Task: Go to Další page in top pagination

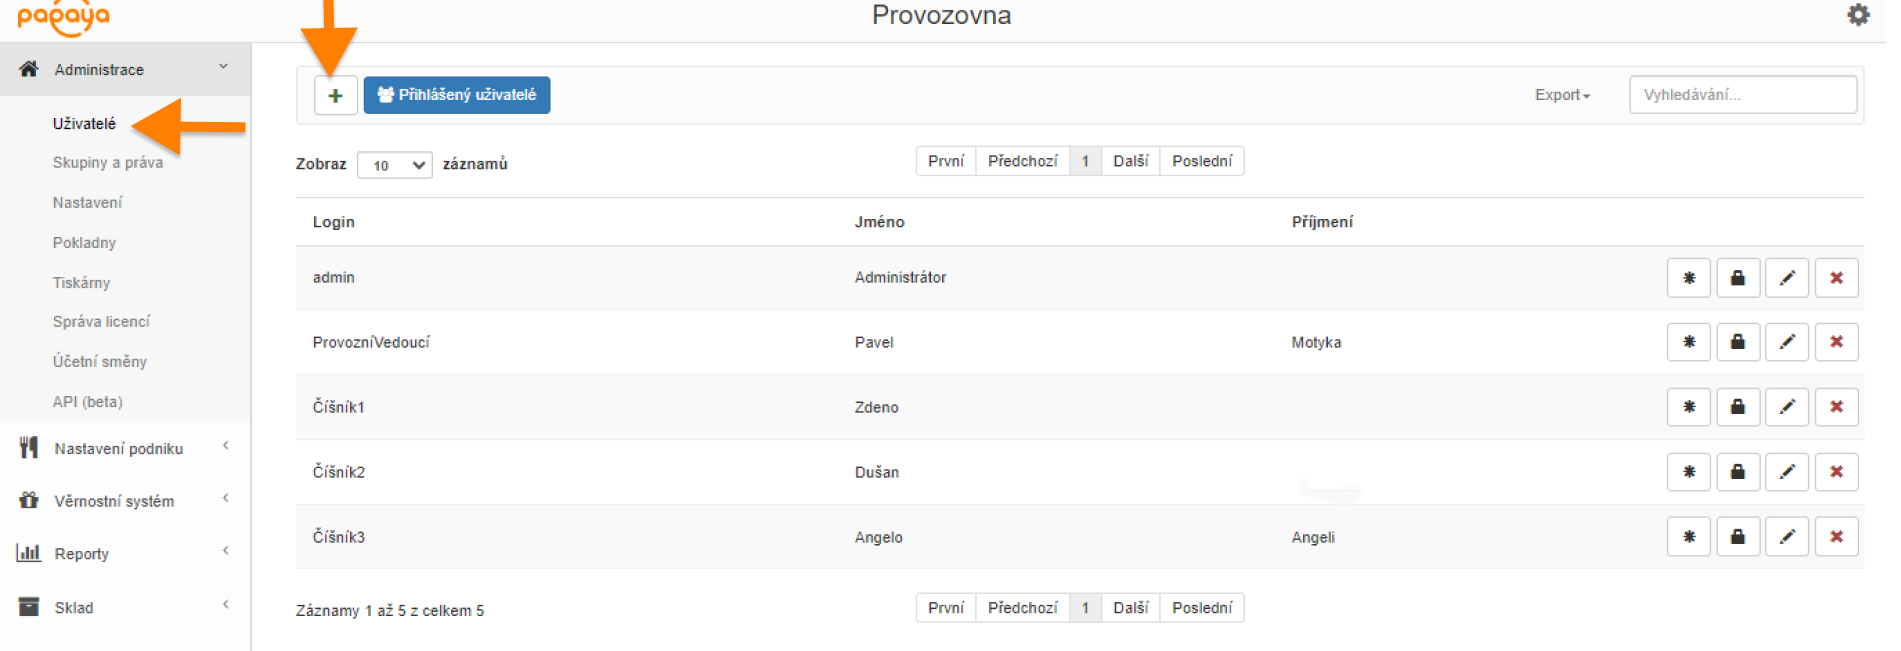Action: (1130, 161)
